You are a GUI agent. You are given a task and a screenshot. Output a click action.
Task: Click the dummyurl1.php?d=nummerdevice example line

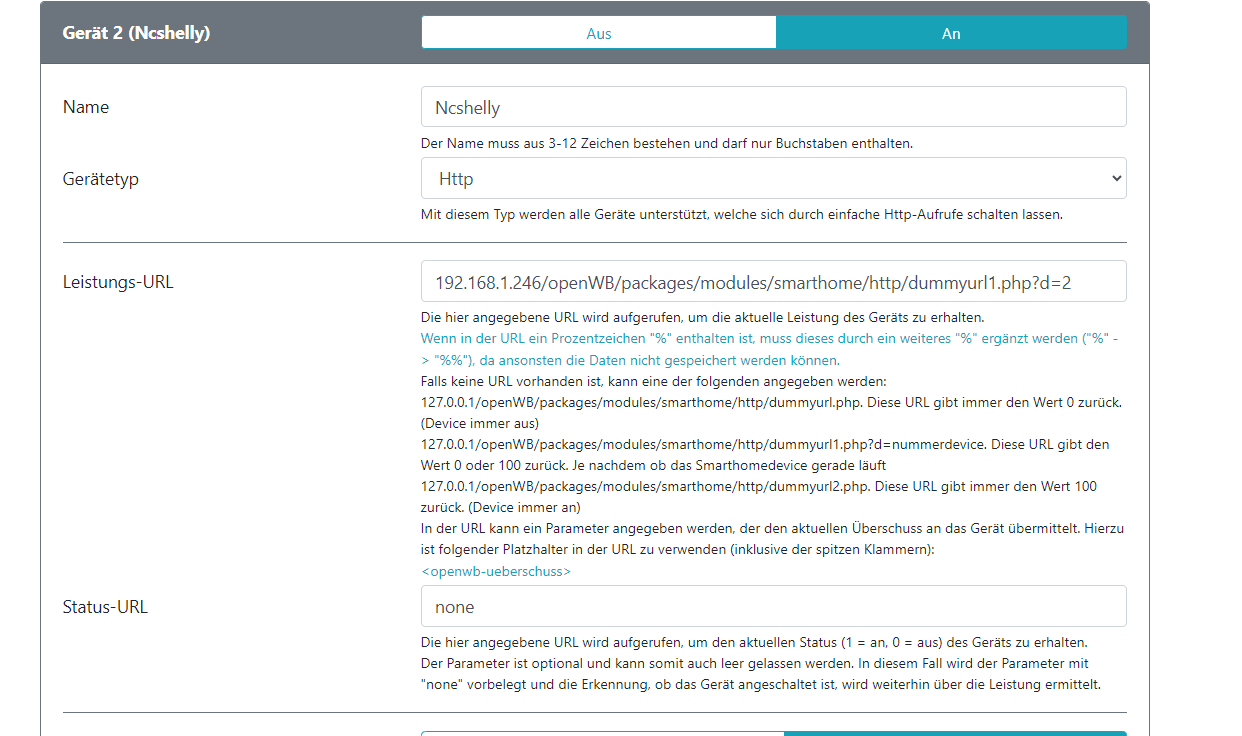tap(765, 454)
